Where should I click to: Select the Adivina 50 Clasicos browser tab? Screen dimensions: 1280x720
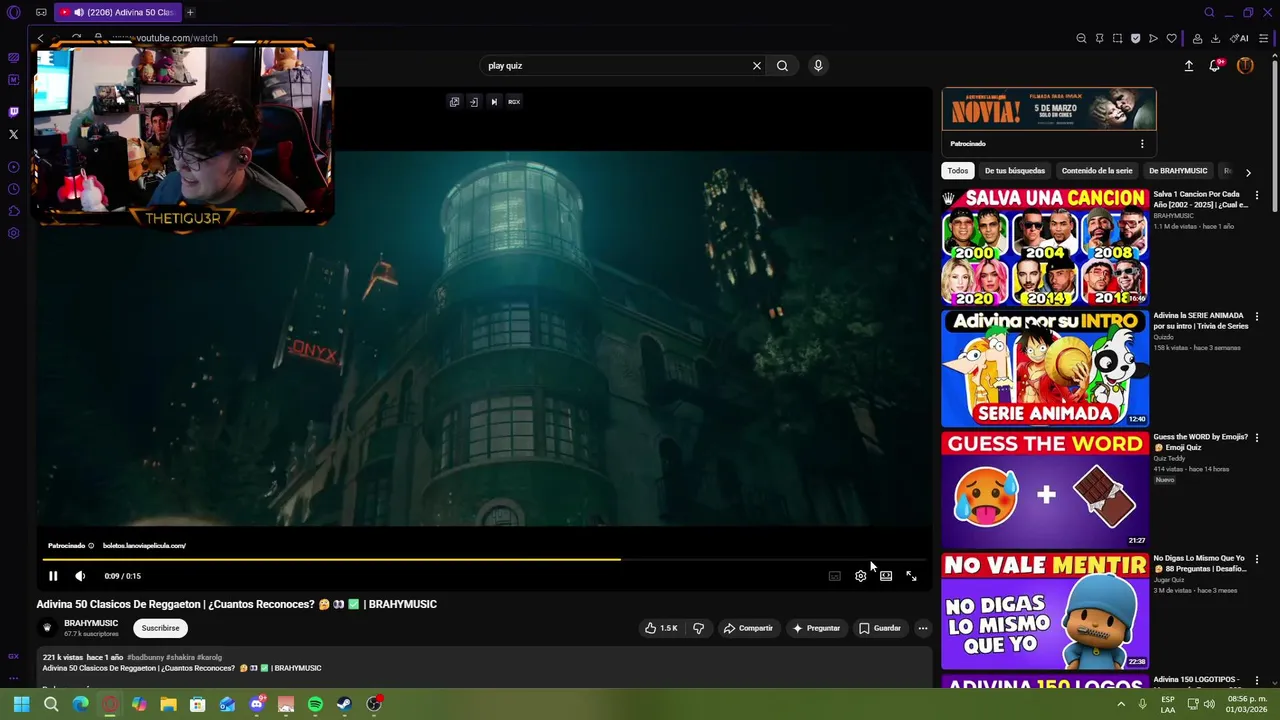tap(117, 12)
